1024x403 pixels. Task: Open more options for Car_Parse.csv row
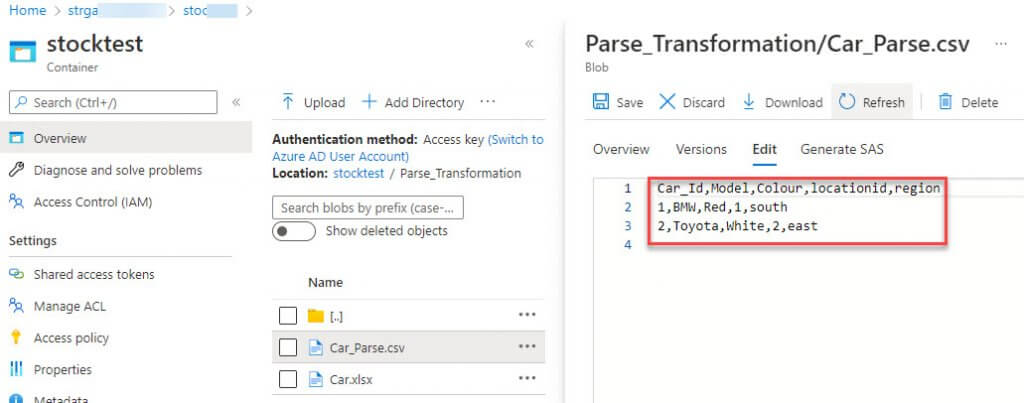tap(527, 347)
